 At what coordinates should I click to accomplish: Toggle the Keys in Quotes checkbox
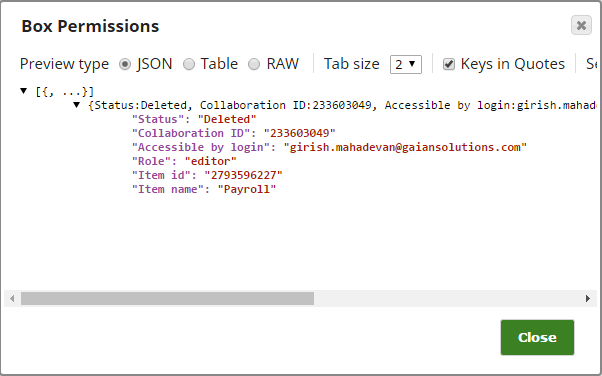point(449,64)
